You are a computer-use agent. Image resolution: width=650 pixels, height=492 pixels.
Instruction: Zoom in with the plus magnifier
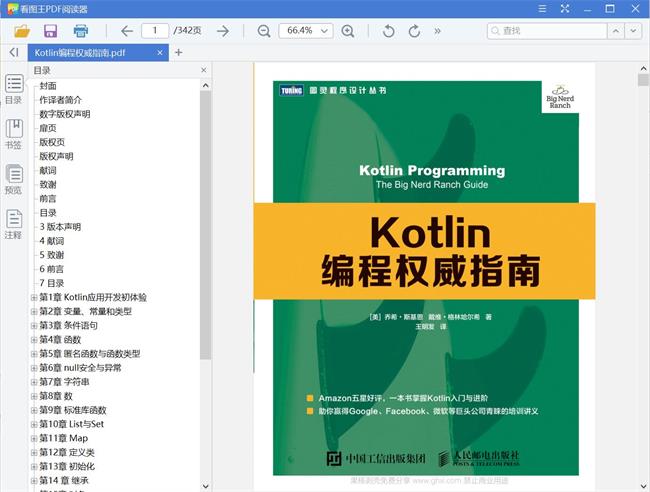tap(348, 31)
